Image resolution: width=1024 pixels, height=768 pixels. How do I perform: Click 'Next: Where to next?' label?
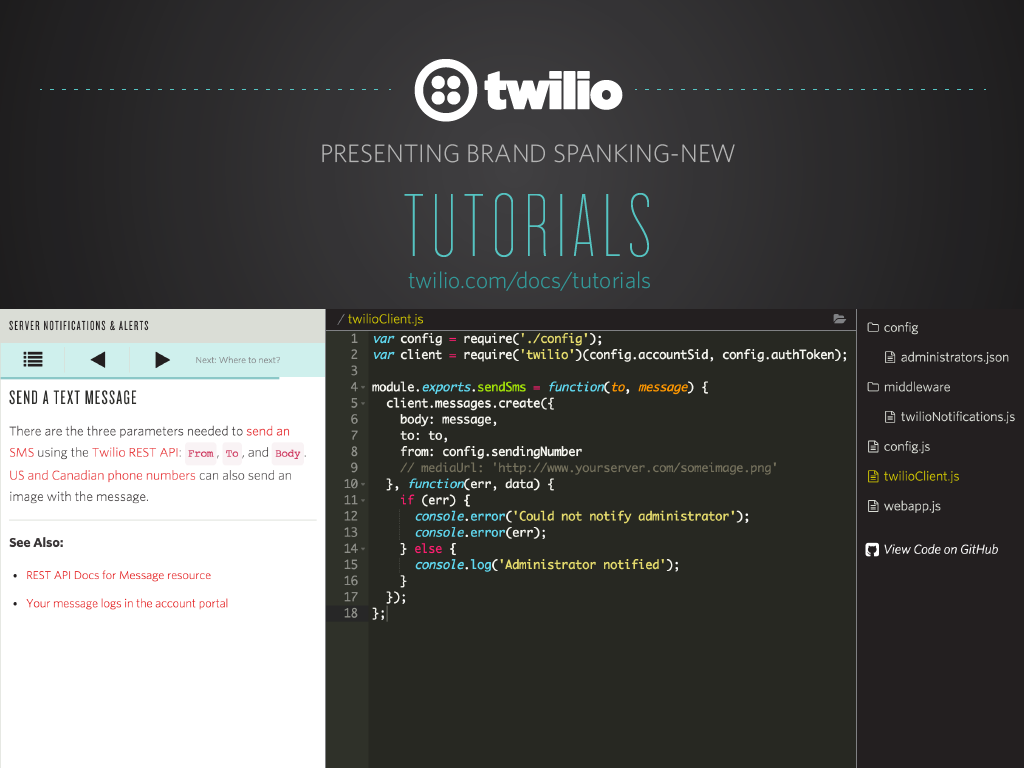pos(238,360)
